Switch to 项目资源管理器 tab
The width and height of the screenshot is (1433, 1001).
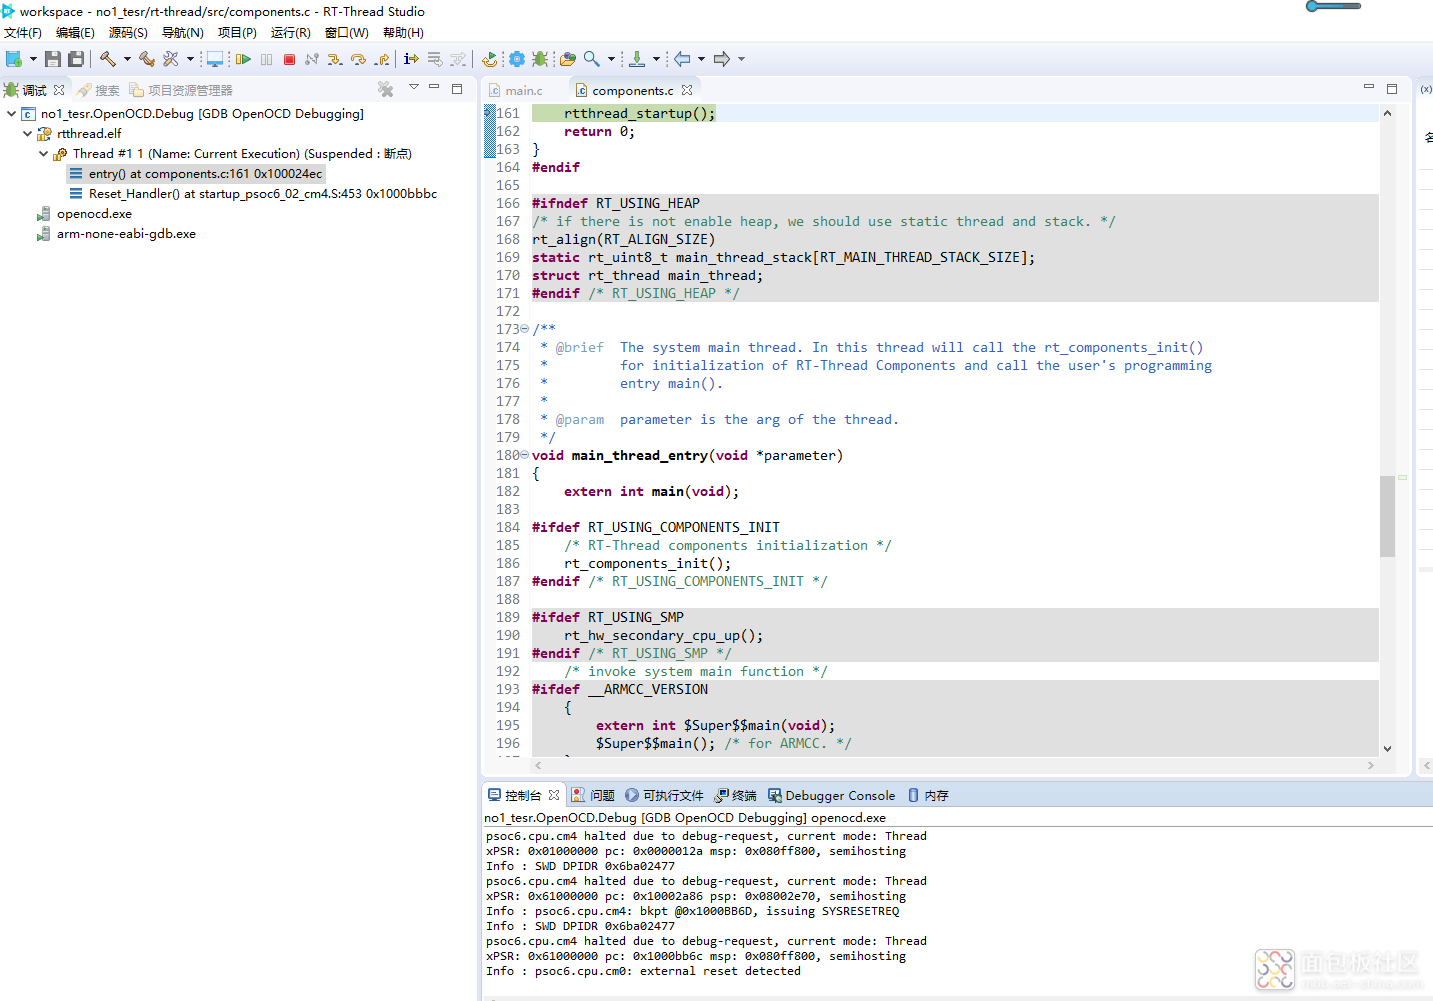click(181, 90)
